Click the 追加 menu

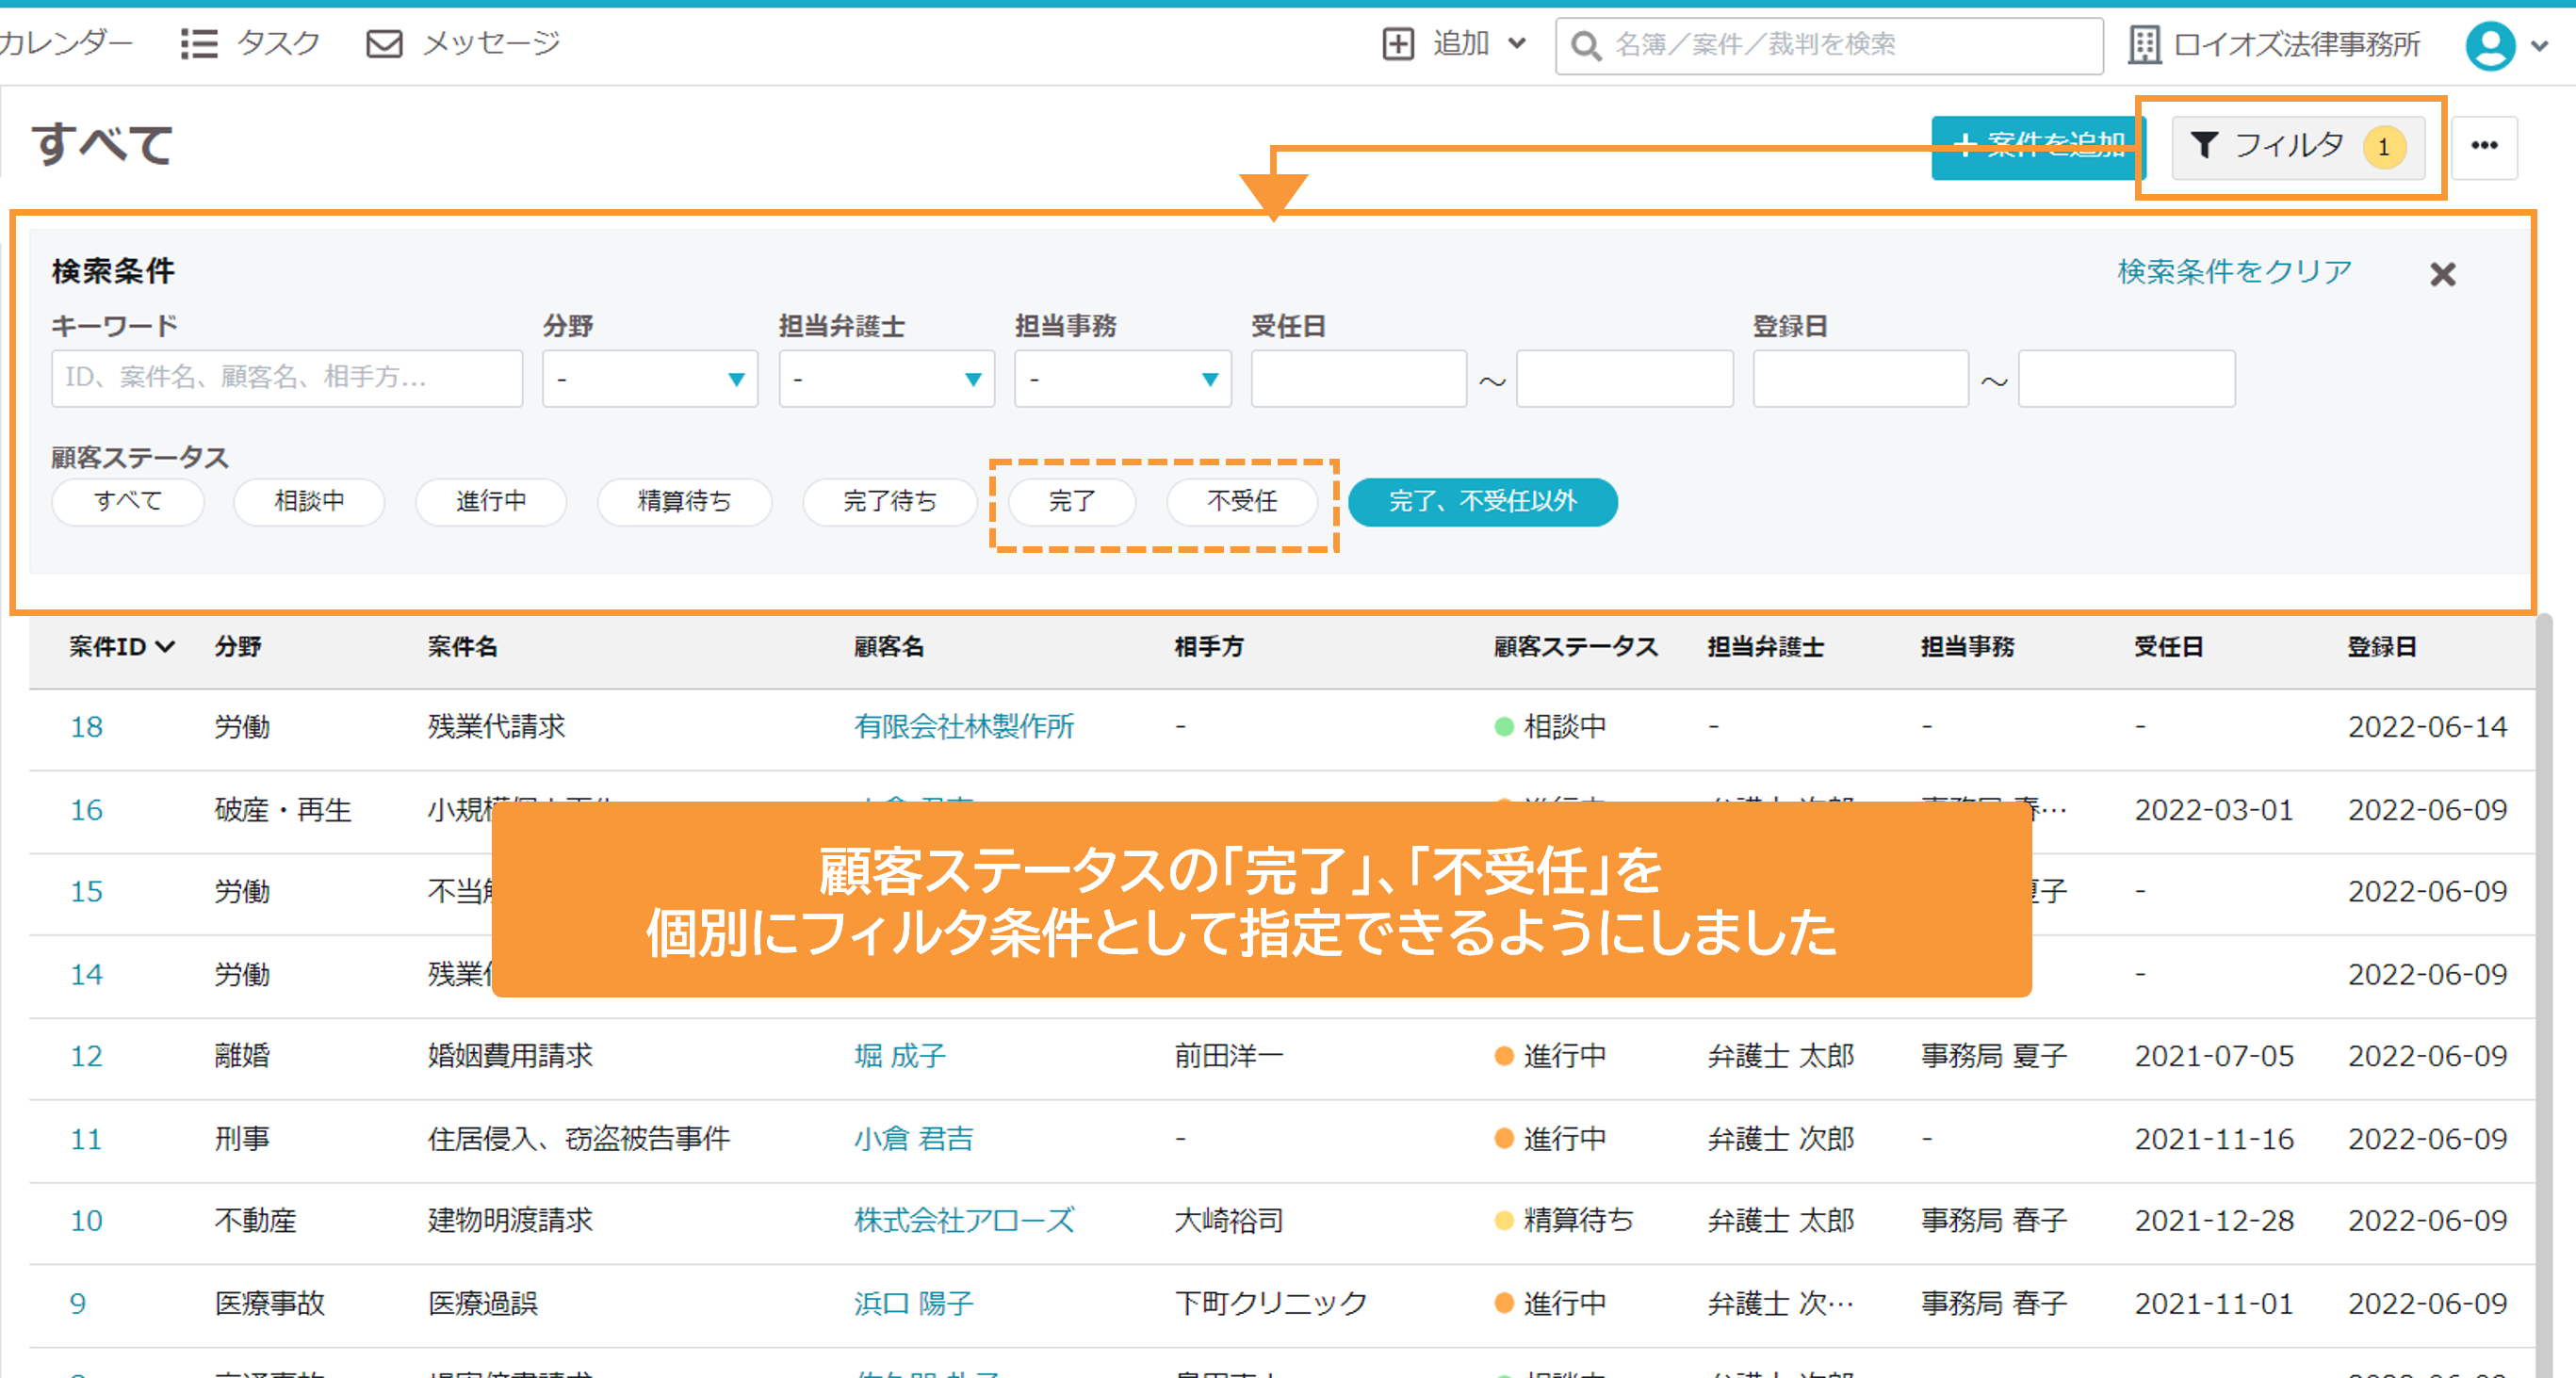click(x=1461, y=43)
